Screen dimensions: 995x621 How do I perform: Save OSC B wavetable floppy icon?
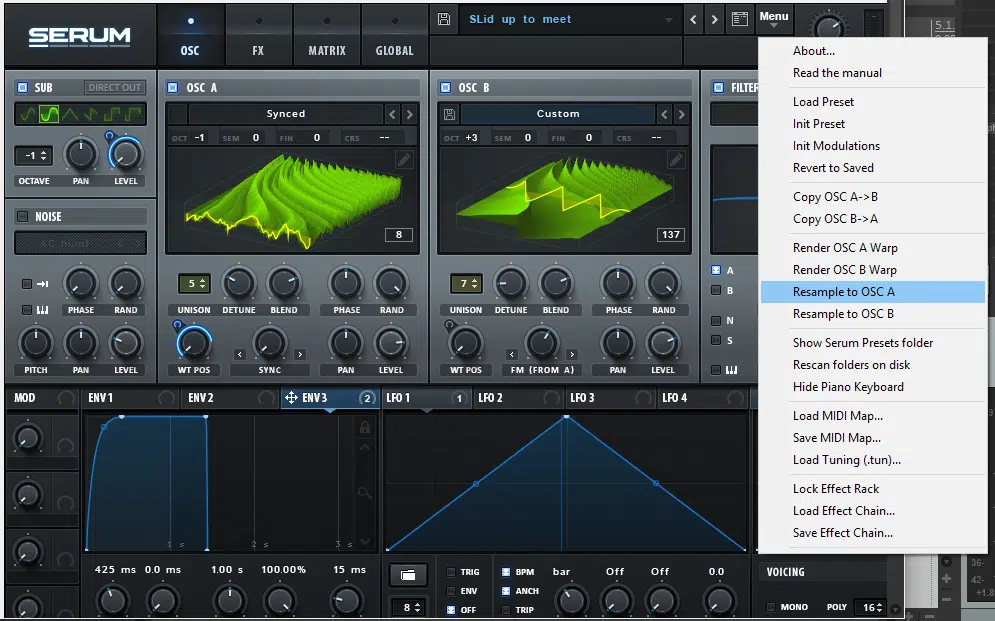coord(449,114)
